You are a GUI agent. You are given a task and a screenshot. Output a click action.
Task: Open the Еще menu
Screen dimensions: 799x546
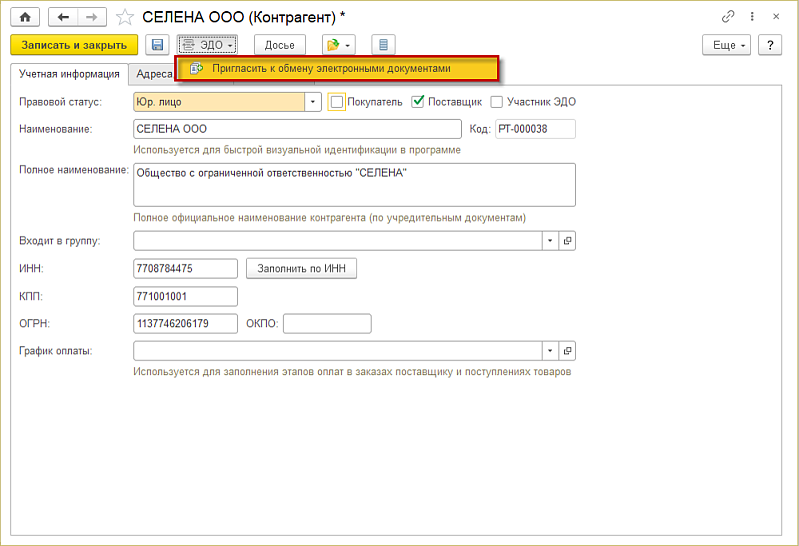click(x=727, y=45)
